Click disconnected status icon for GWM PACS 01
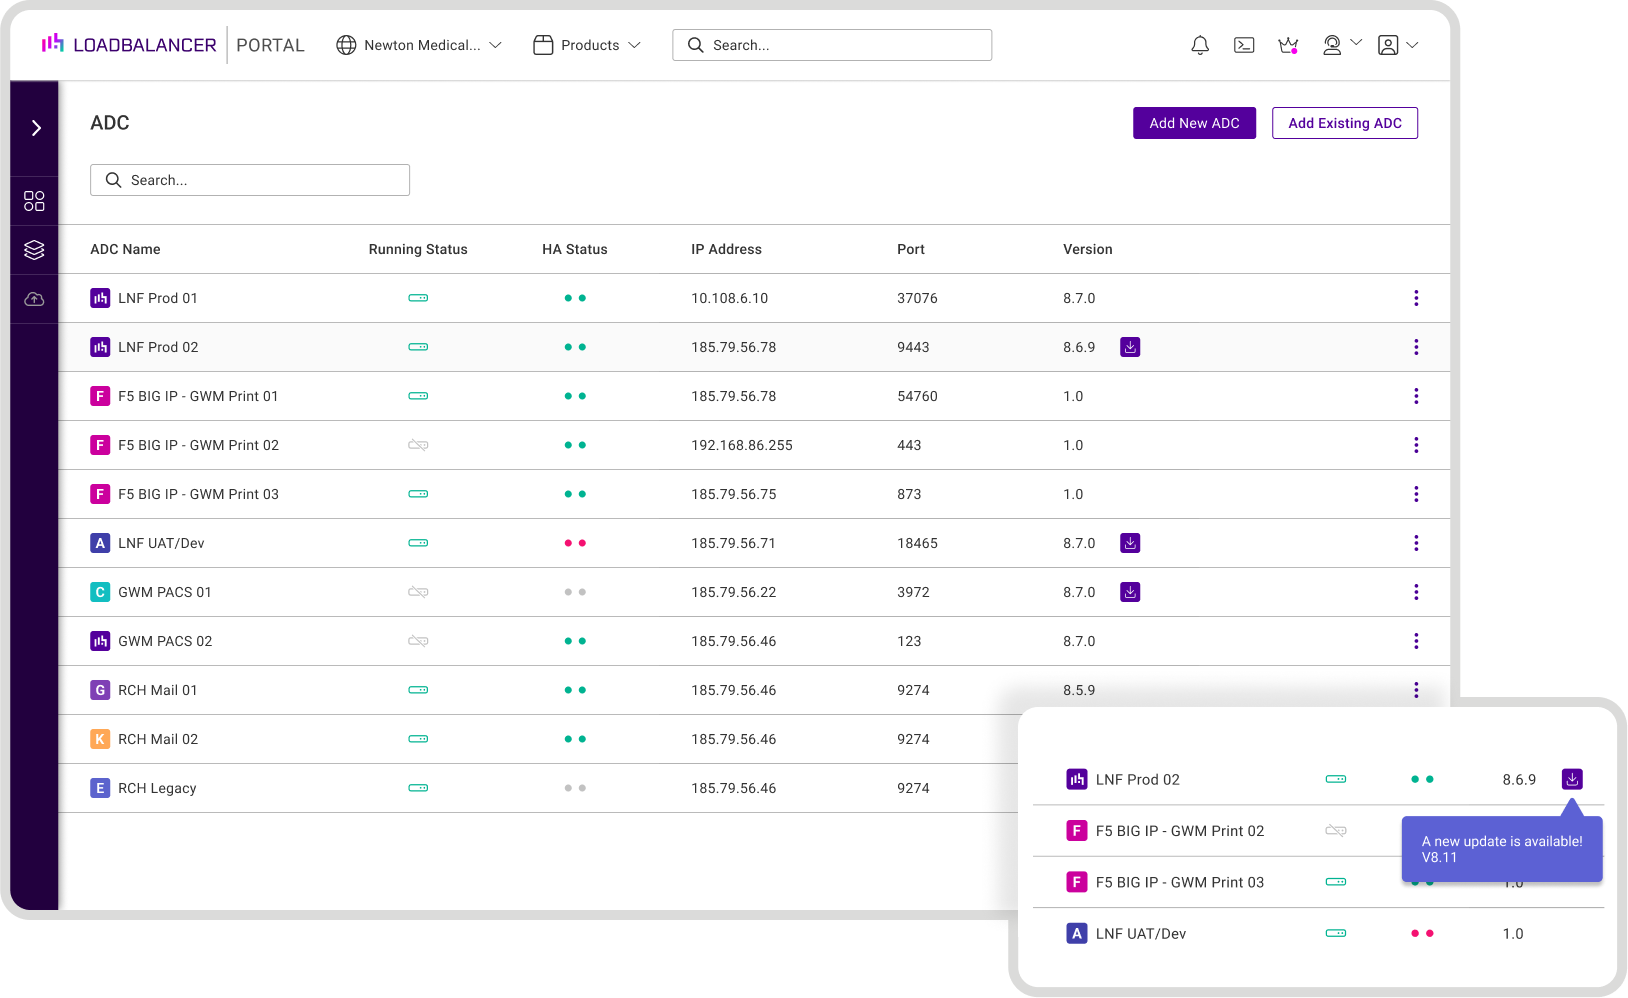Image resolution: width=1628 pixels, height=998 pixels. (x=418, y=592)
